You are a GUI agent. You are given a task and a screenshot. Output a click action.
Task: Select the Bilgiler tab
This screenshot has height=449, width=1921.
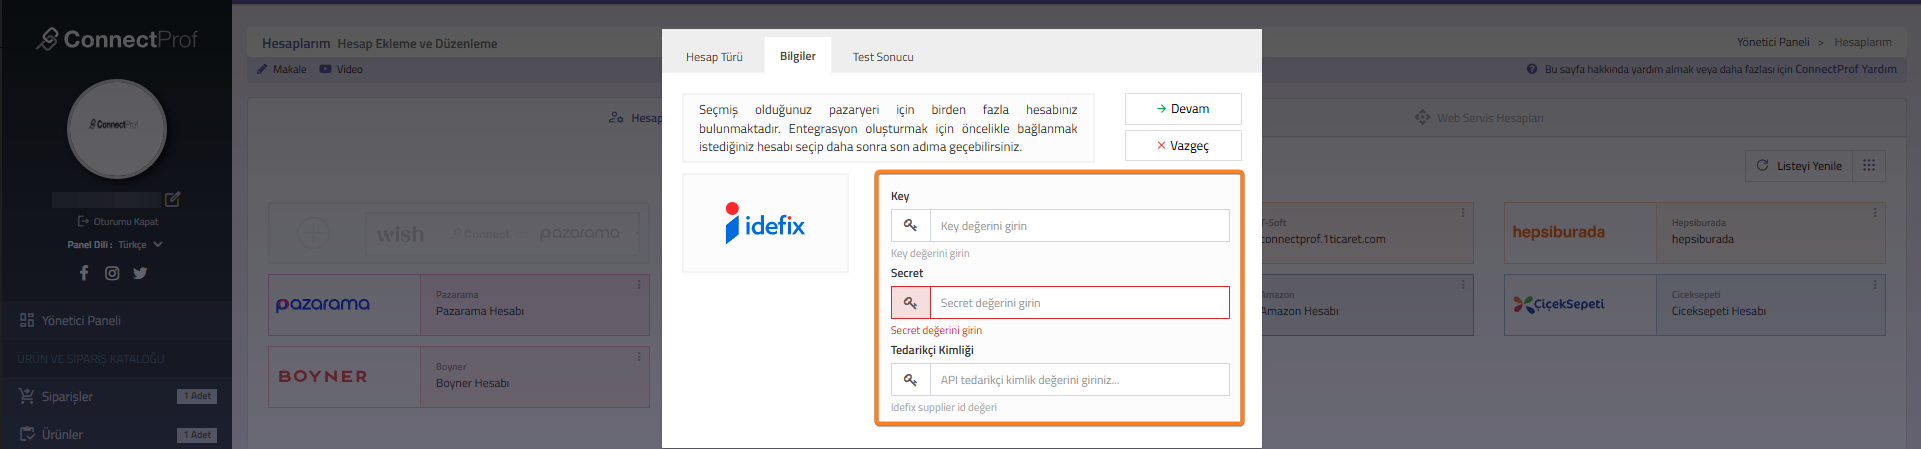pyautogui.click(x=798, y=56)
